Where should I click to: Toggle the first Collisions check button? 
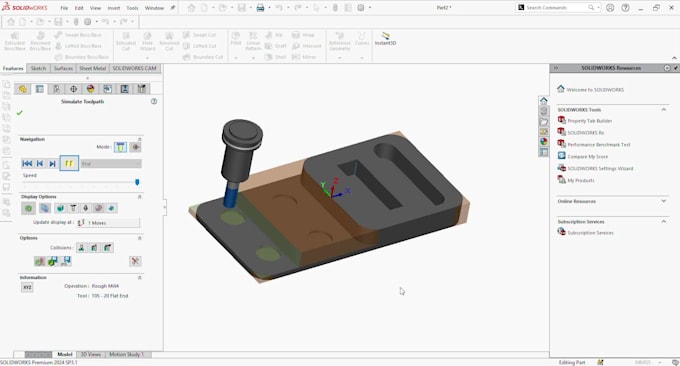coord(81,248)
